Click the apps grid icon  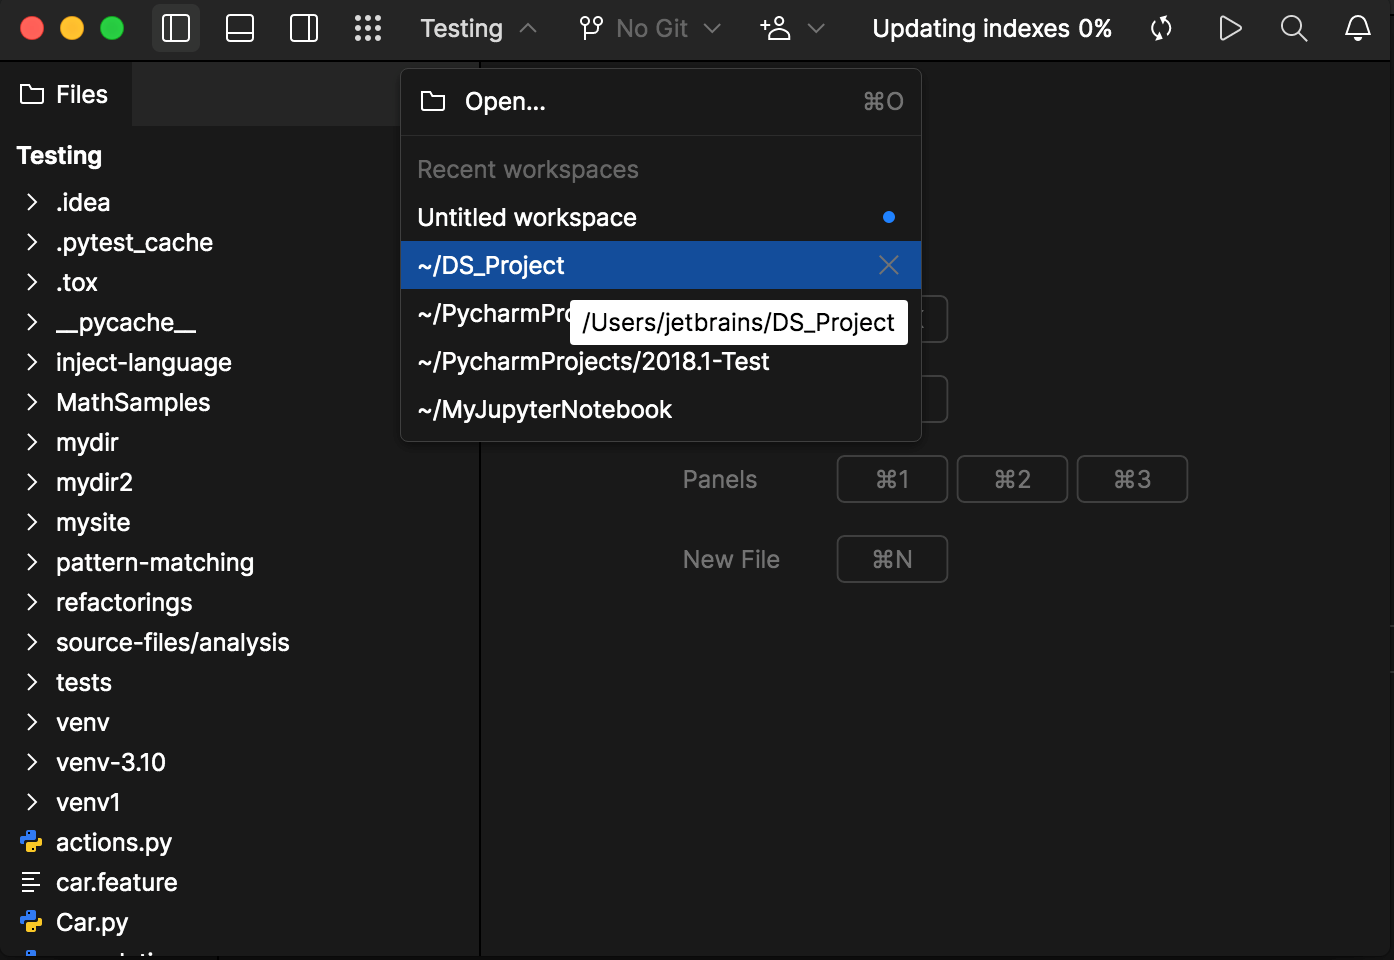[368, 28]
